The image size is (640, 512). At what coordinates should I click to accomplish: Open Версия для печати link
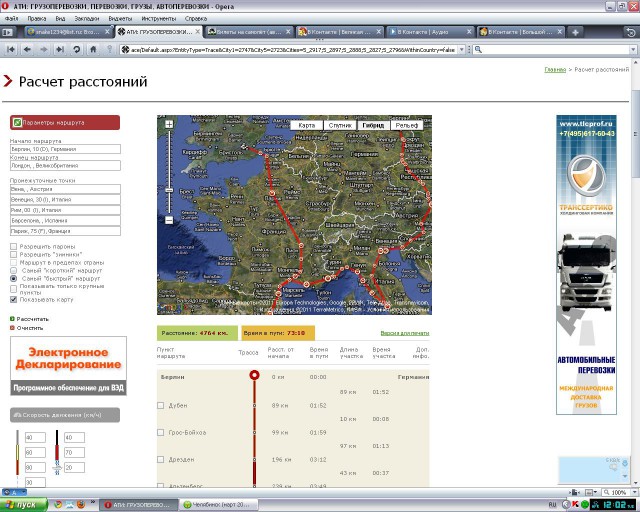pos(404,333)
